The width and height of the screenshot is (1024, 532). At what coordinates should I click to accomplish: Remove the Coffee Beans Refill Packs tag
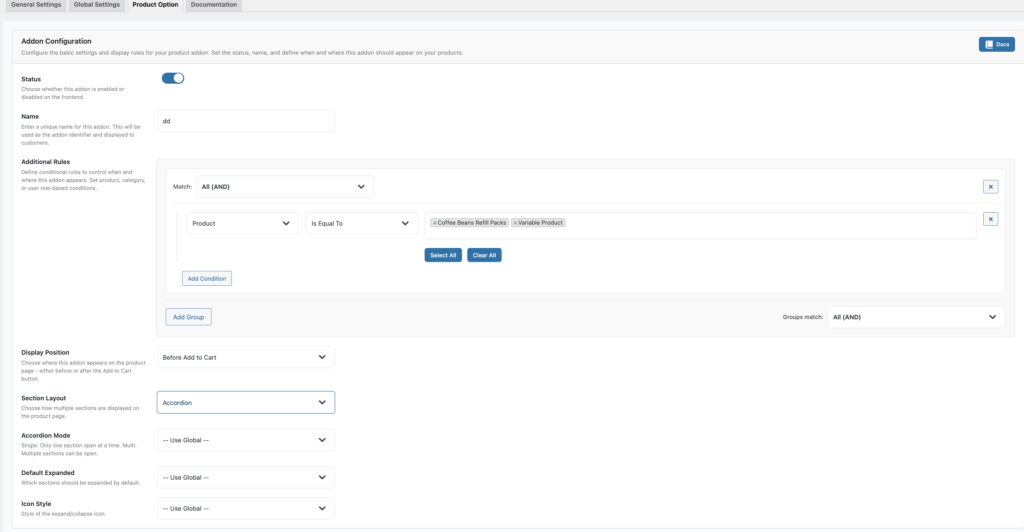pos(435,223)
